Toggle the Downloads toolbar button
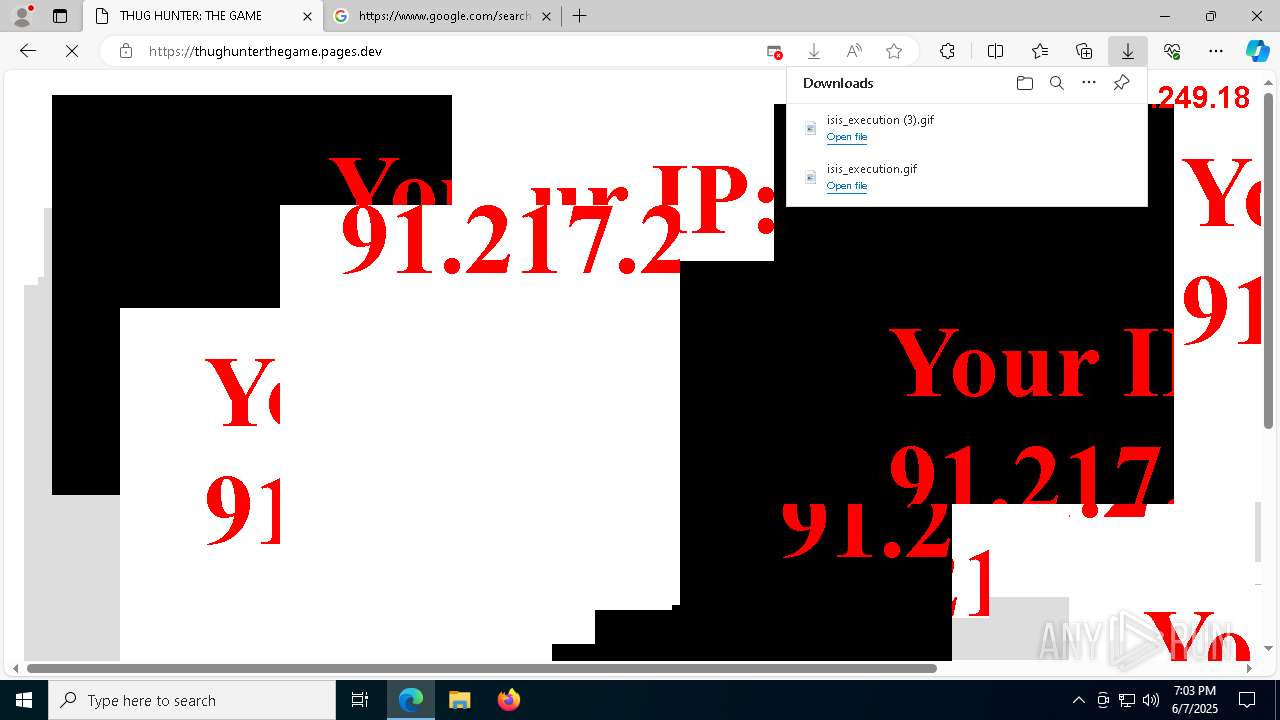Image resolution: width=1280 pixels, height=720 pixels. click(x=1127, y=51)
